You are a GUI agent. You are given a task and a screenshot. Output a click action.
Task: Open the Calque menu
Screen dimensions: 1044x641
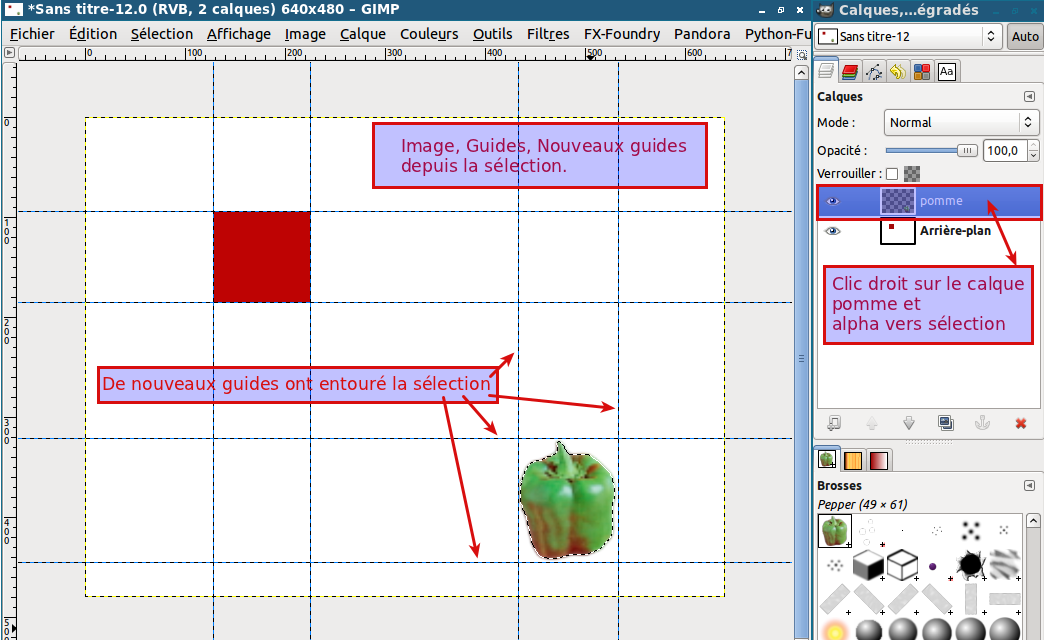coord(362,34)
